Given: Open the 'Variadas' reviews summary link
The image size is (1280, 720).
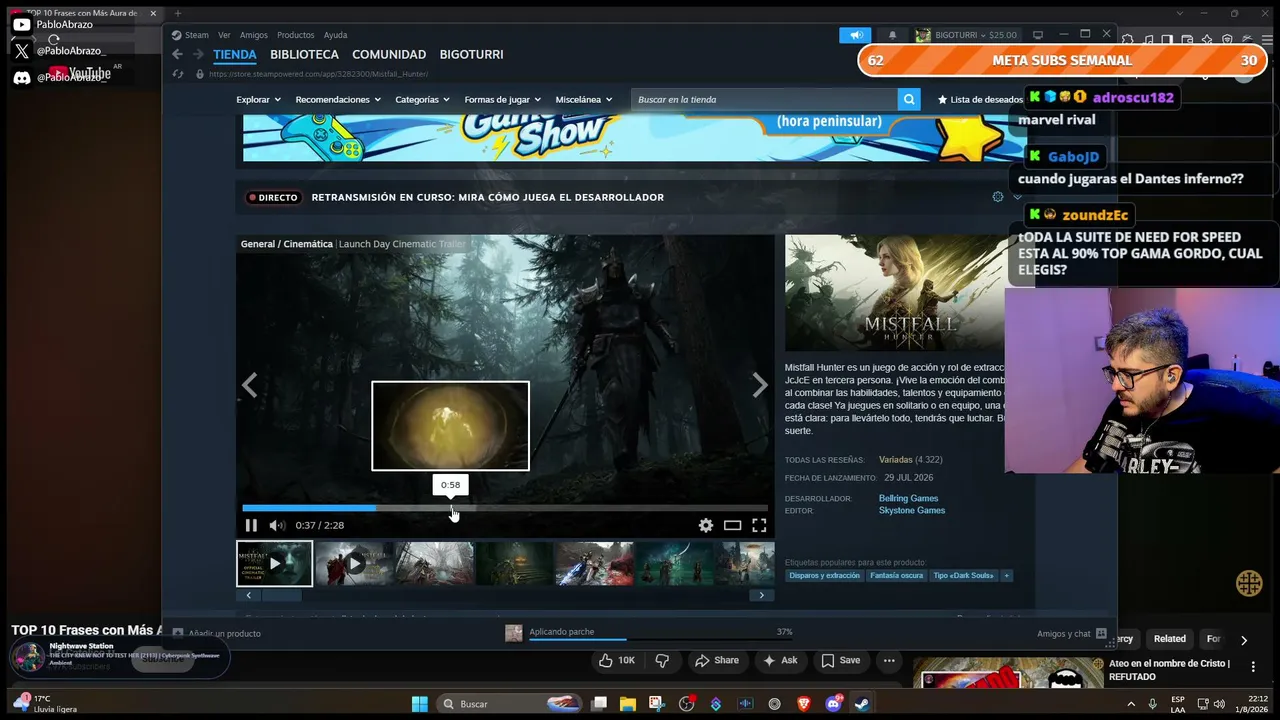Looking at the screenshot, I should pyautogui.click(x=896, y=460).
